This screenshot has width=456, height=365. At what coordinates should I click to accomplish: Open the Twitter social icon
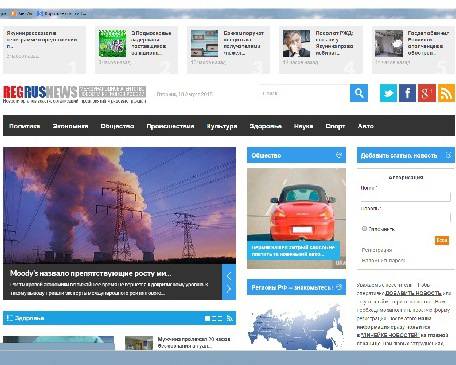(x=388, y=93)
